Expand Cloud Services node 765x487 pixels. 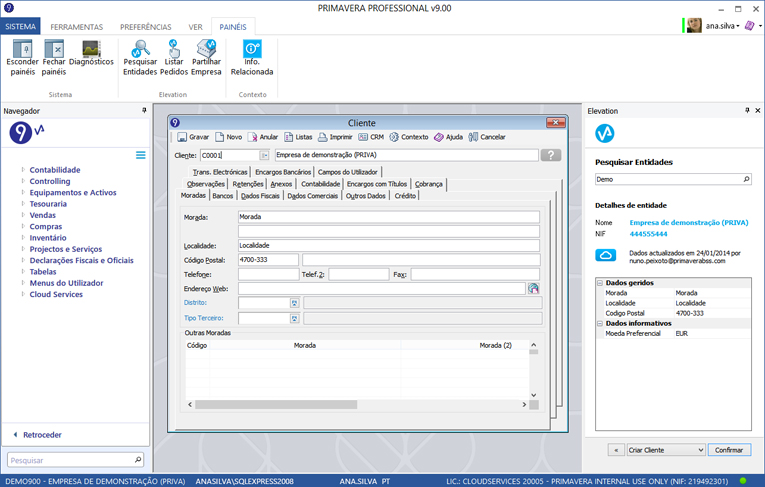point(22,294)
